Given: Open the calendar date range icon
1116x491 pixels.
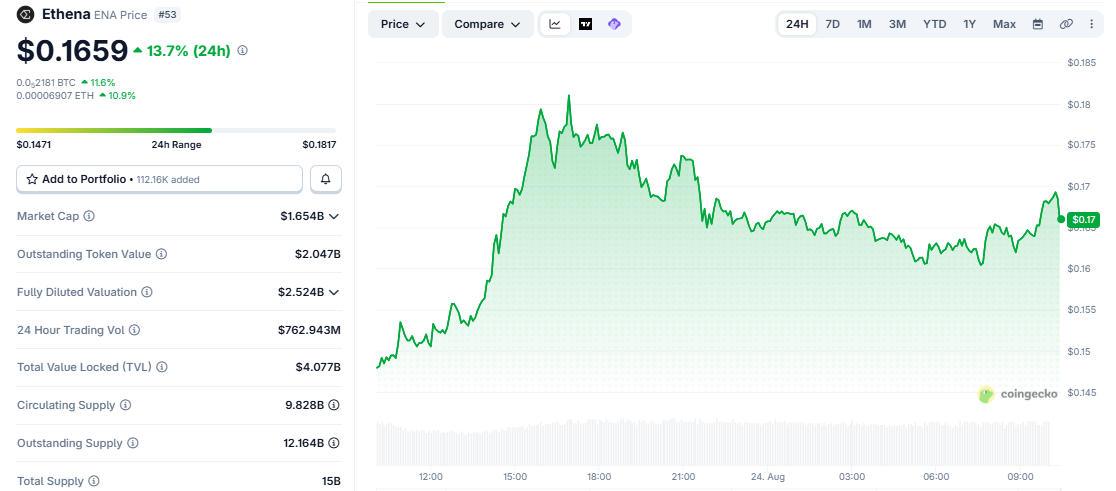Looking at the screenshot, I should (1038, 24).
